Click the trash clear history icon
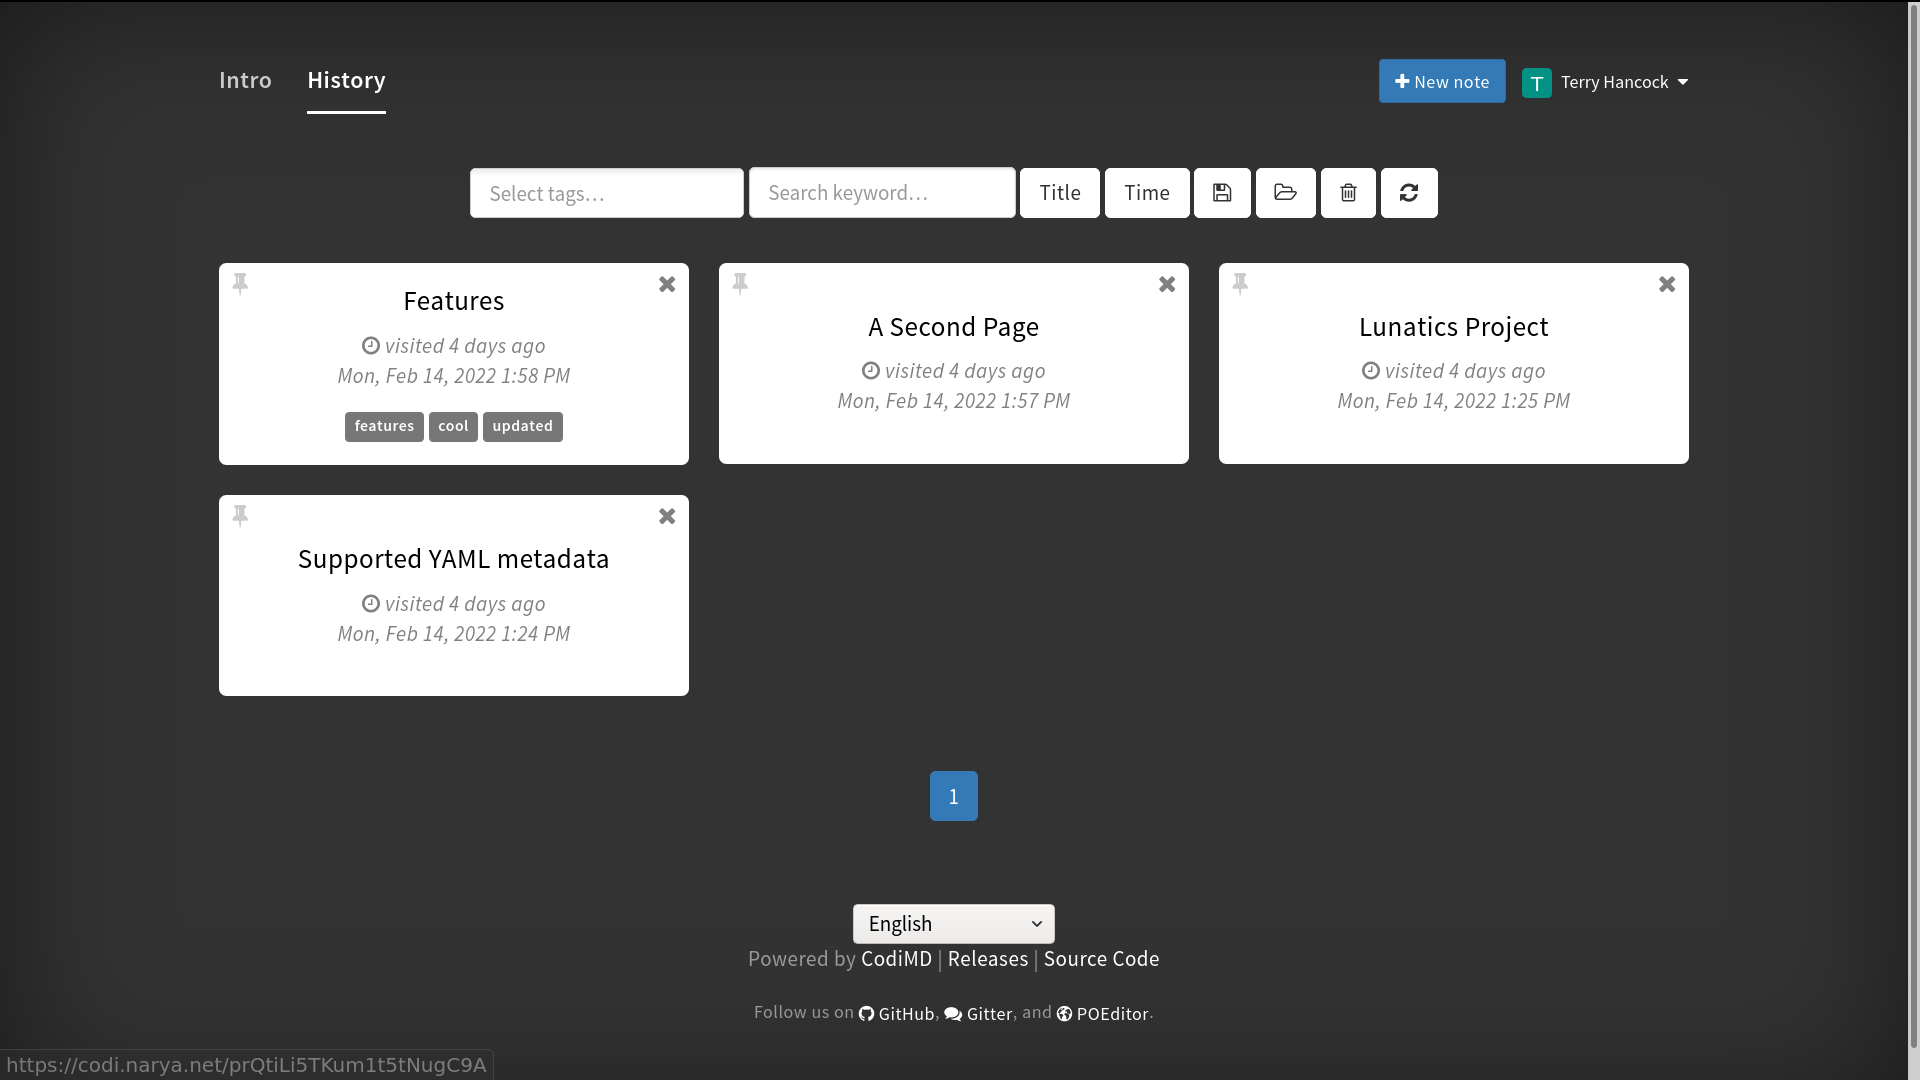The width and height of the screenshot is (1920, 1080). click(1348, 193)
